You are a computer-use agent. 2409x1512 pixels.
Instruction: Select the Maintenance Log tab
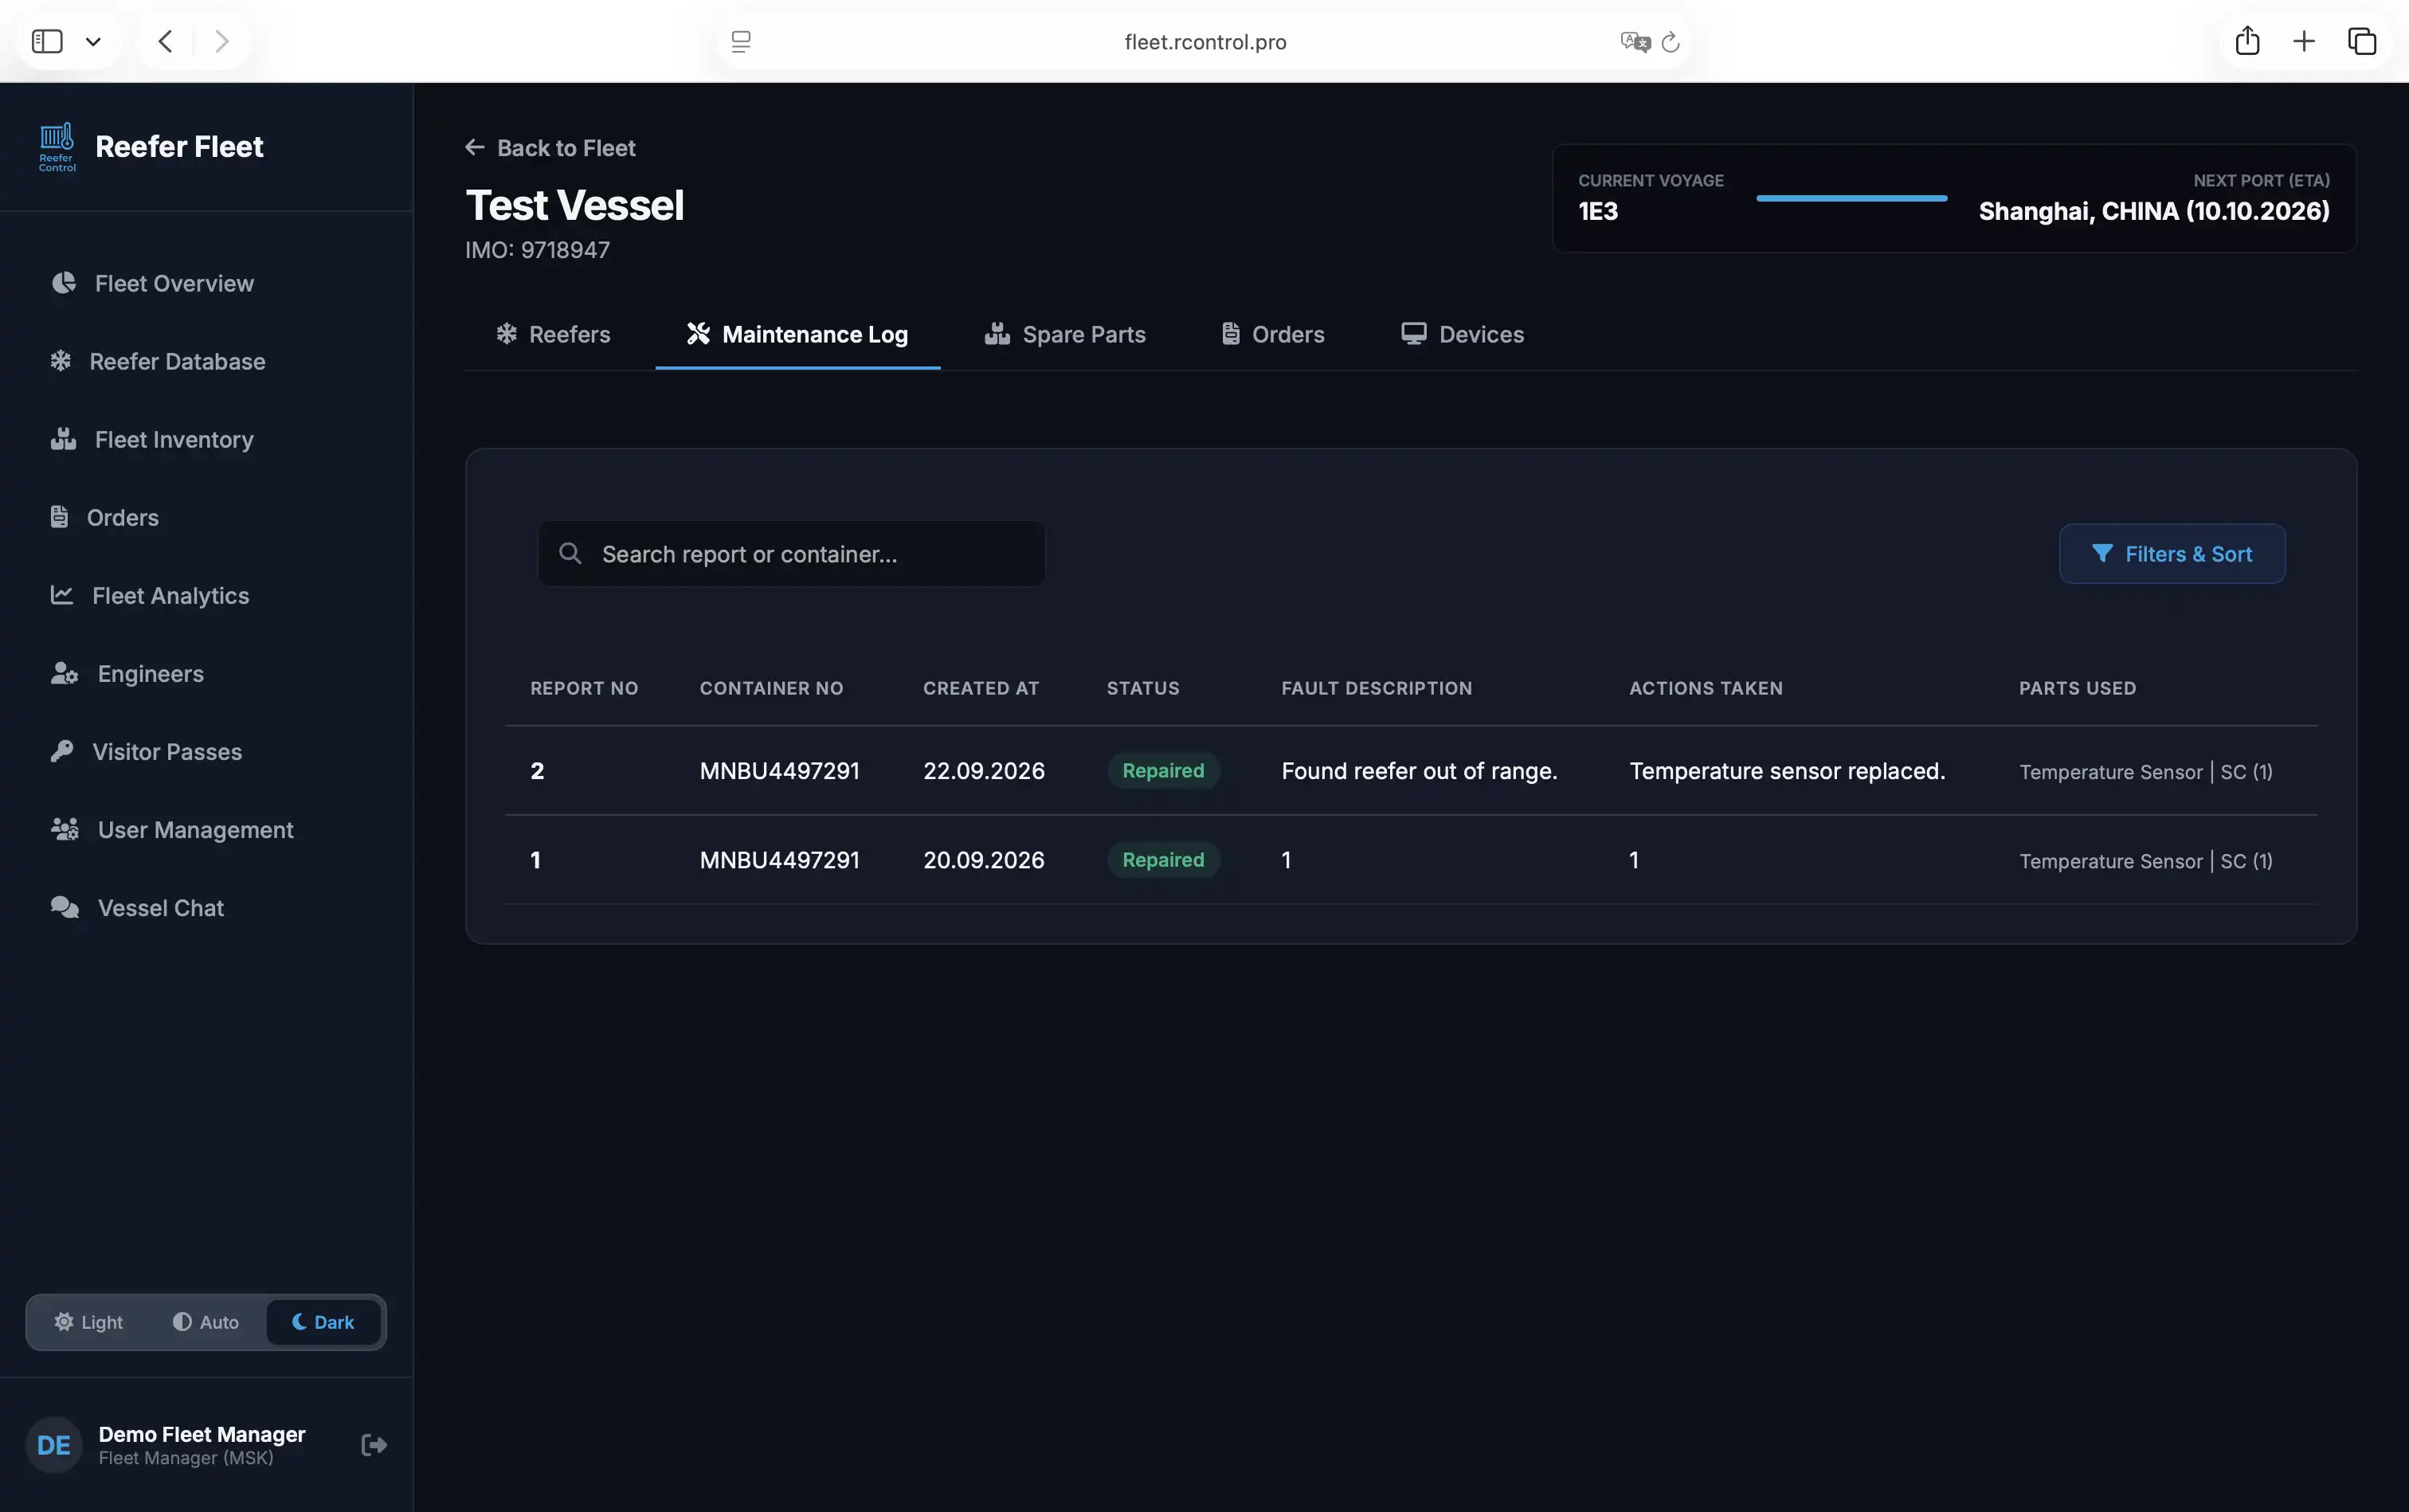[797, 334]
